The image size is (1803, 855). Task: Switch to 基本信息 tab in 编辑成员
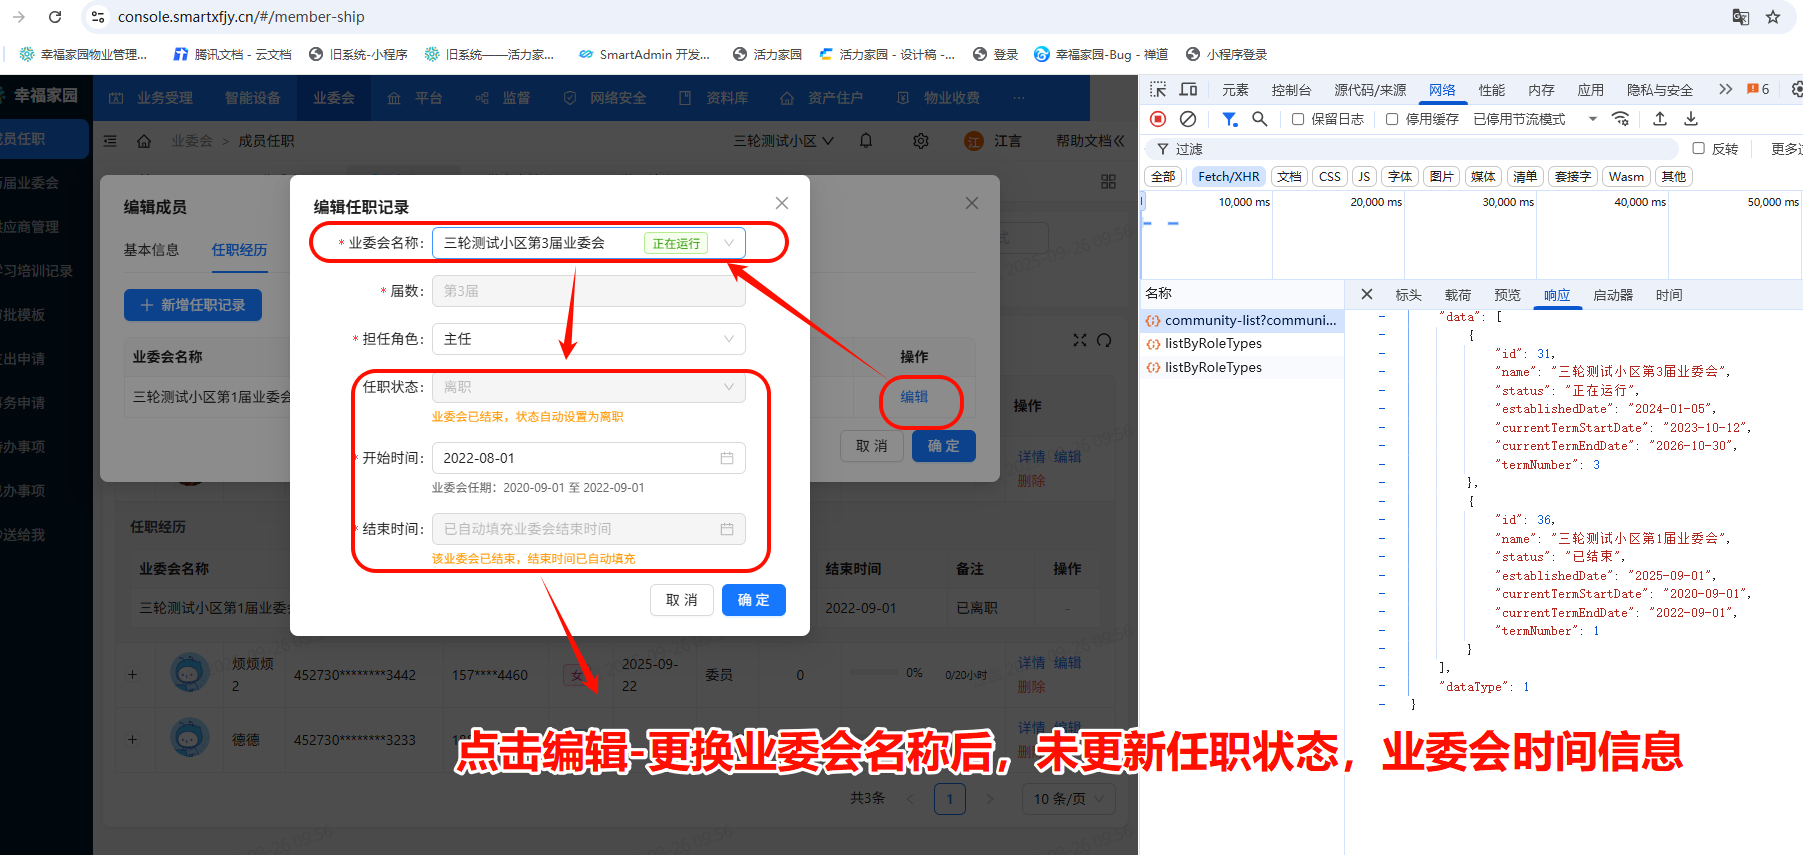coord(152,250)
